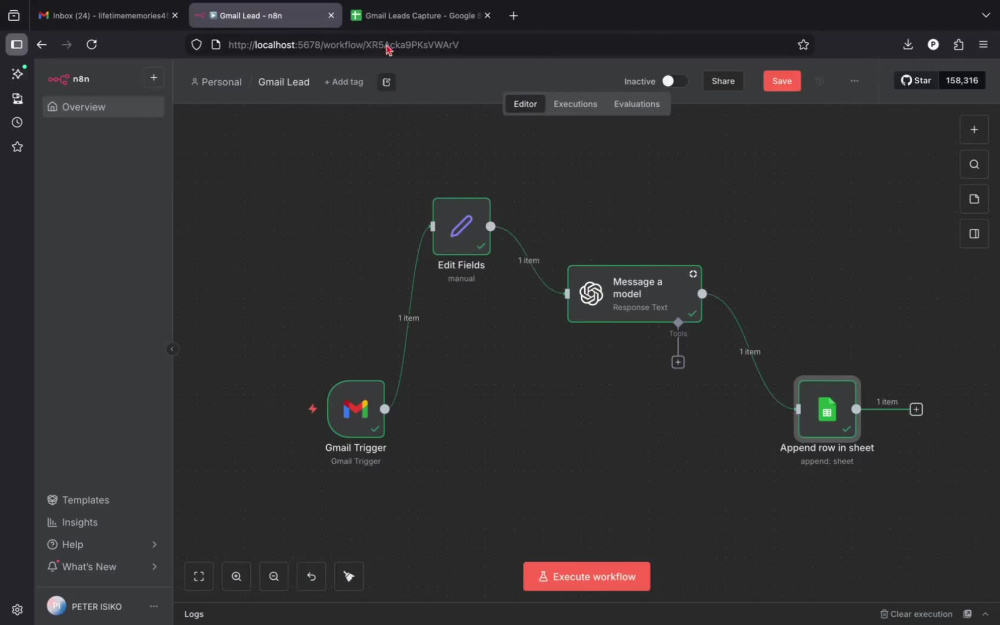Create new item with sidebar plus

(x=154, y=78)
